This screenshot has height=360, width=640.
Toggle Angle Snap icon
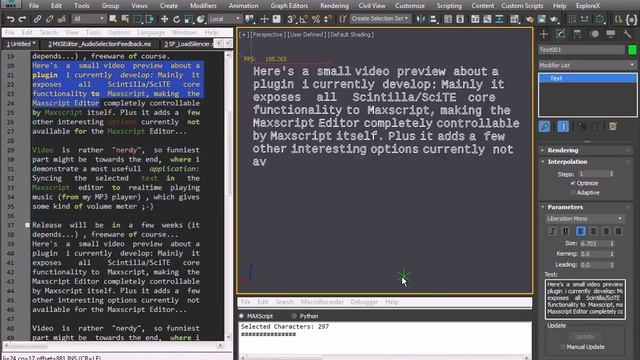point(303,19)
